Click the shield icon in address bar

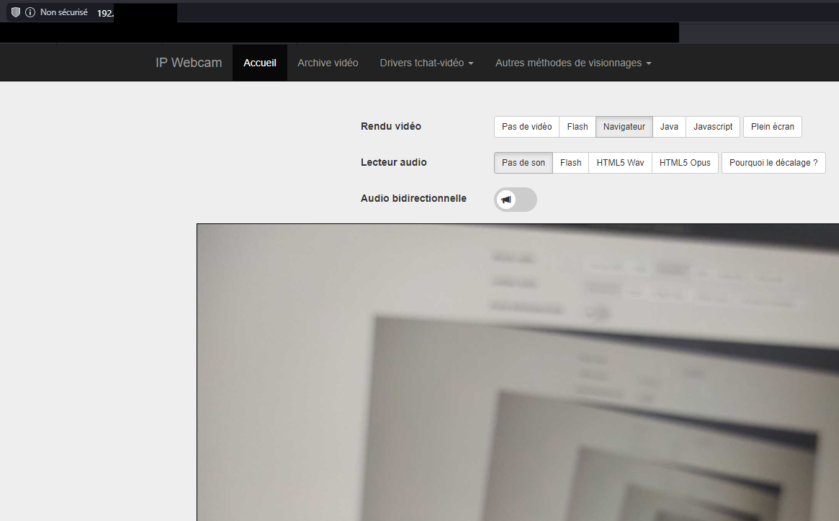15,12
